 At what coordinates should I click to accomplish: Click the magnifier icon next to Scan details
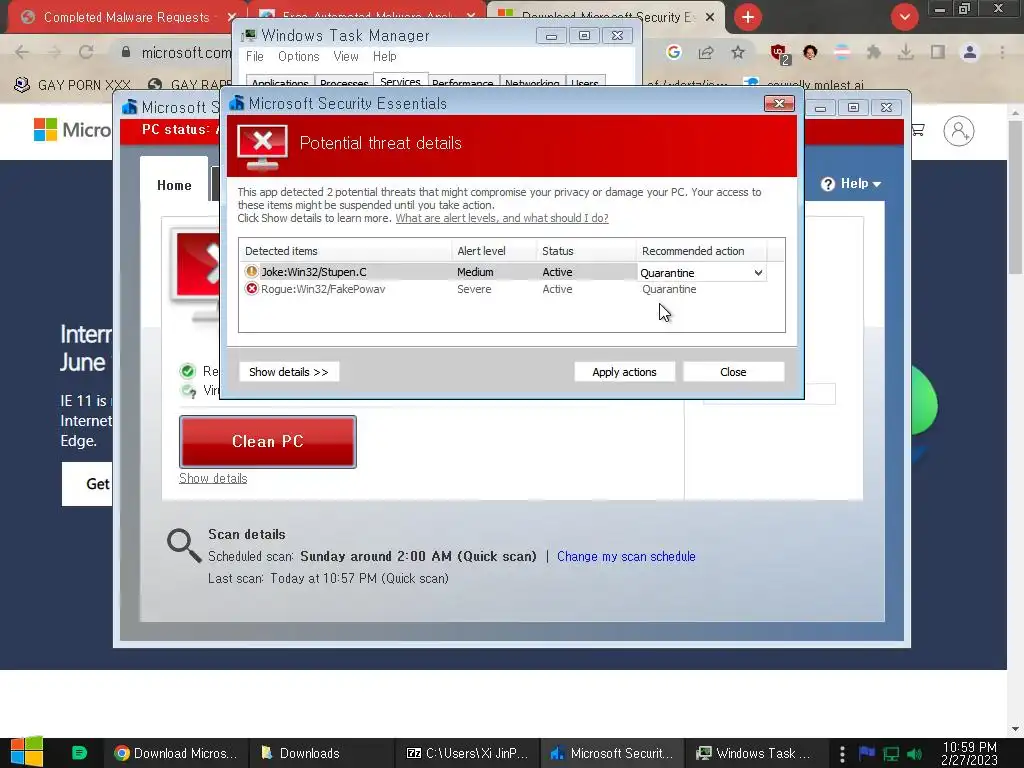click(184, 545)
